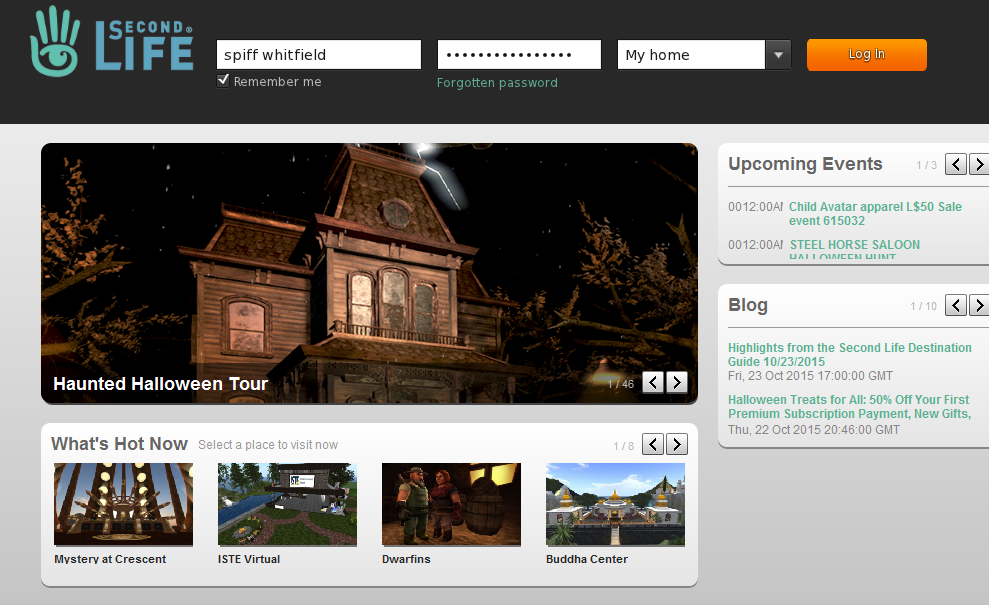Show previous Blog page
The width and height of the screenshot is (989, 605).
click(956, 305)
